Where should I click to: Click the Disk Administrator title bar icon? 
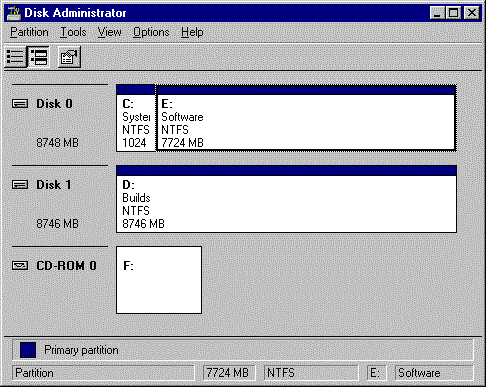pyautogui.click(x=14, y=13)
